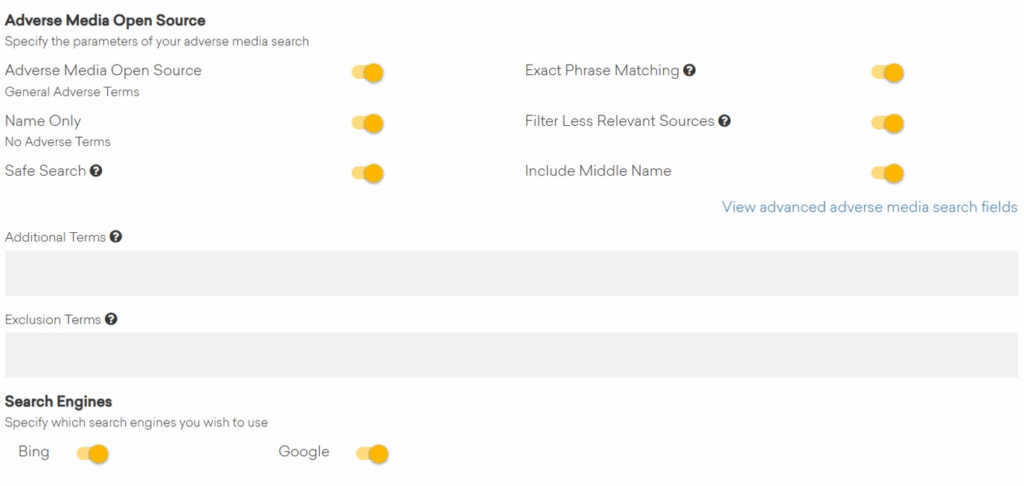Disable the Name Only toggle
The width and height of the screenshot is (1024, 486).
click(368, 123)
